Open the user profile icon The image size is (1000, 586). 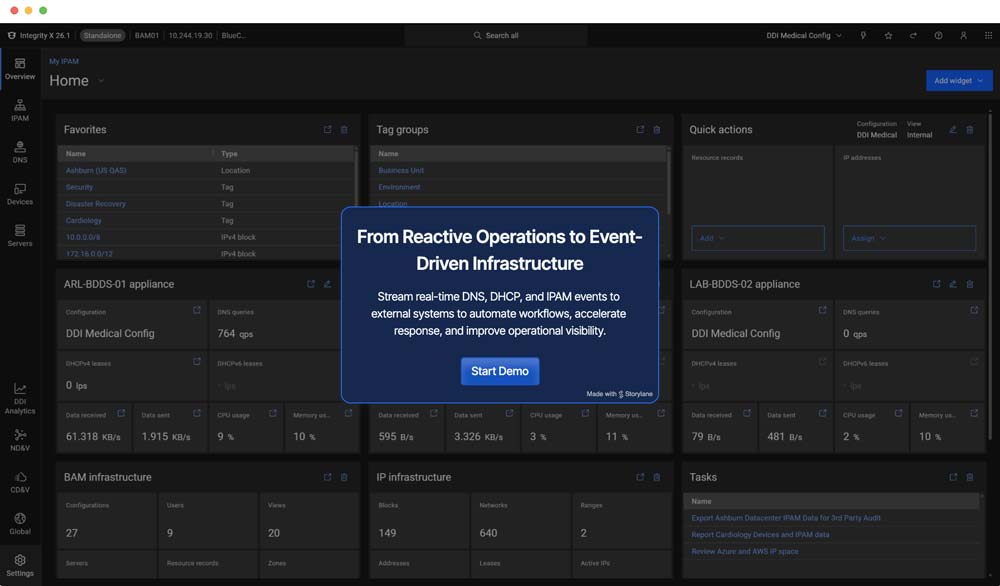click(963, 36)
